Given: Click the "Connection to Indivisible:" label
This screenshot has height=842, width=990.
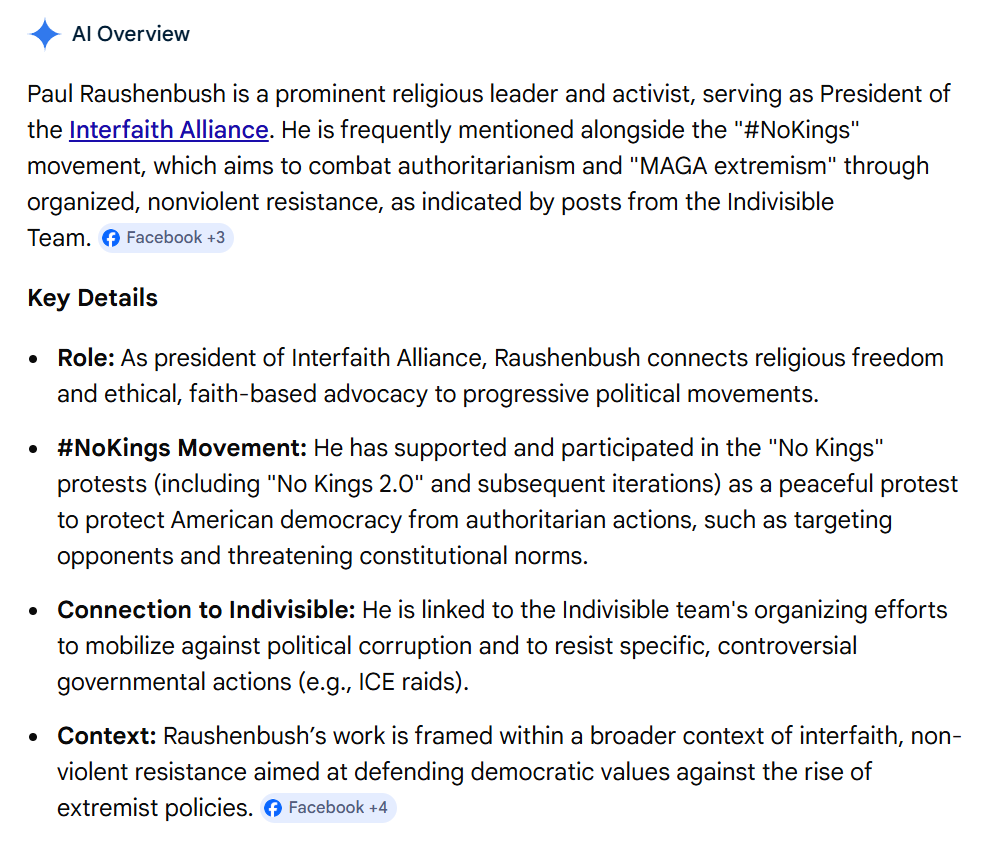Looking at the screenshot, I should [x=206, y=610].
